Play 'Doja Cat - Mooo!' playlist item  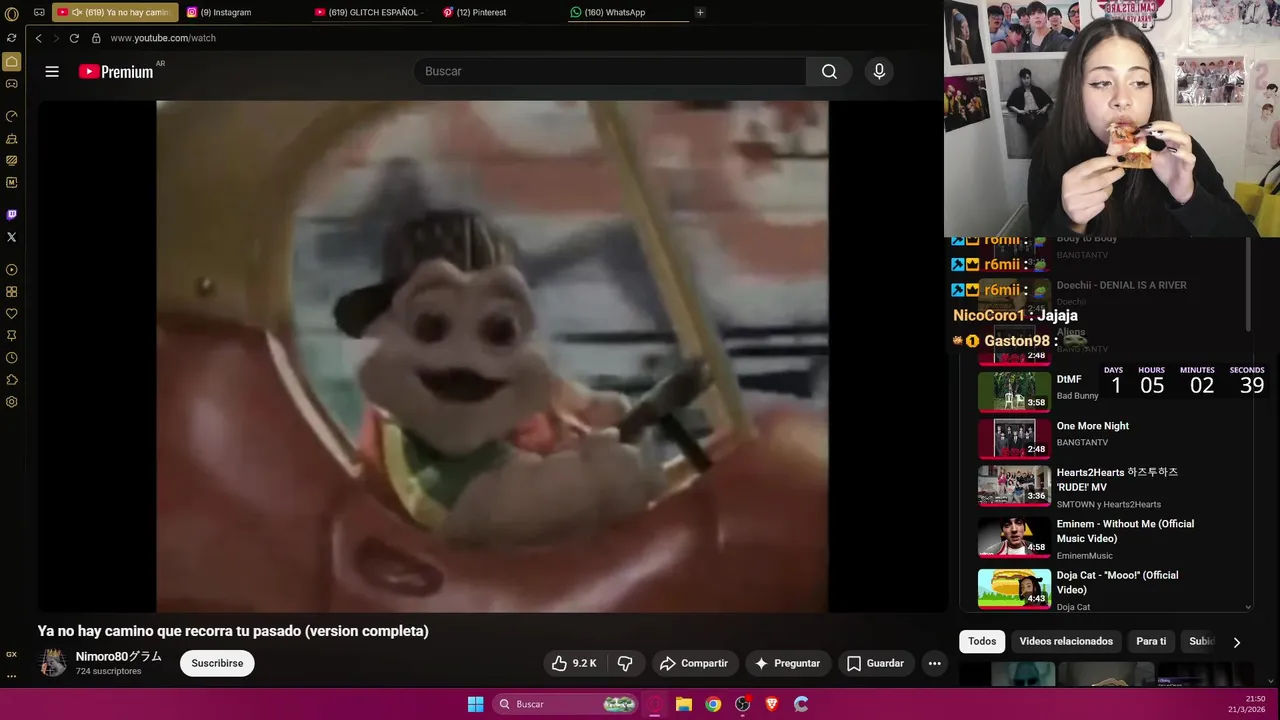click(1105, 589)
